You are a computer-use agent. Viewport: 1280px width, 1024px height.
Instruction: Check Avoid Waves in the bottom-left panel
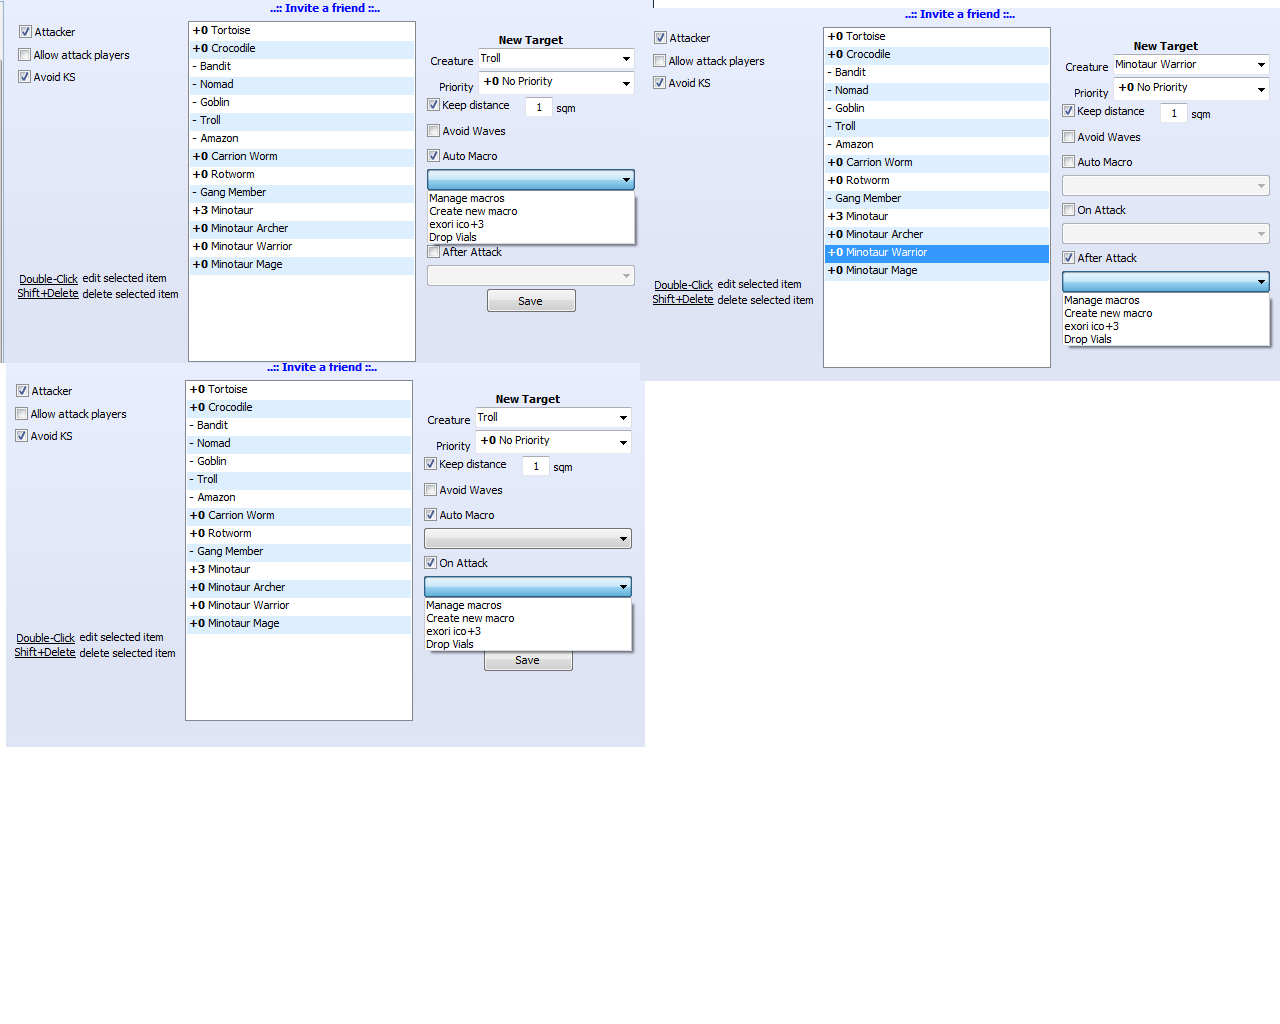pyautogui.click(x=431, y=490)
